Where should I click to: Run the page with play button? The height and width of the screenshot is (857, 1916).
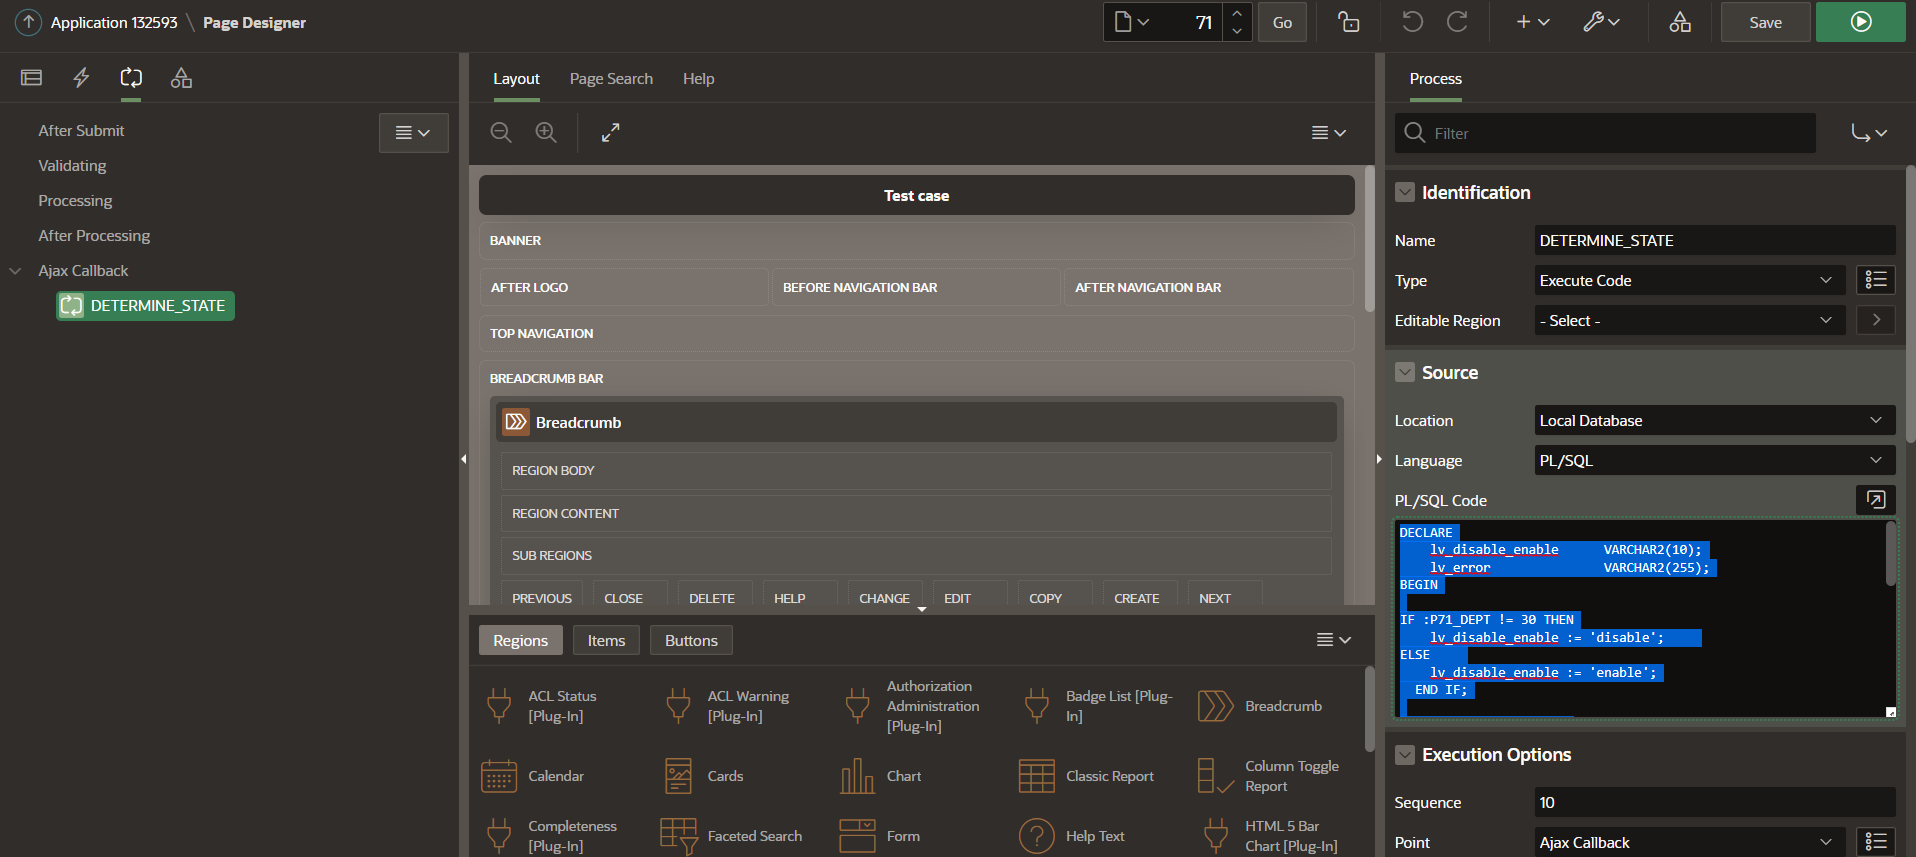point(1861,22)
